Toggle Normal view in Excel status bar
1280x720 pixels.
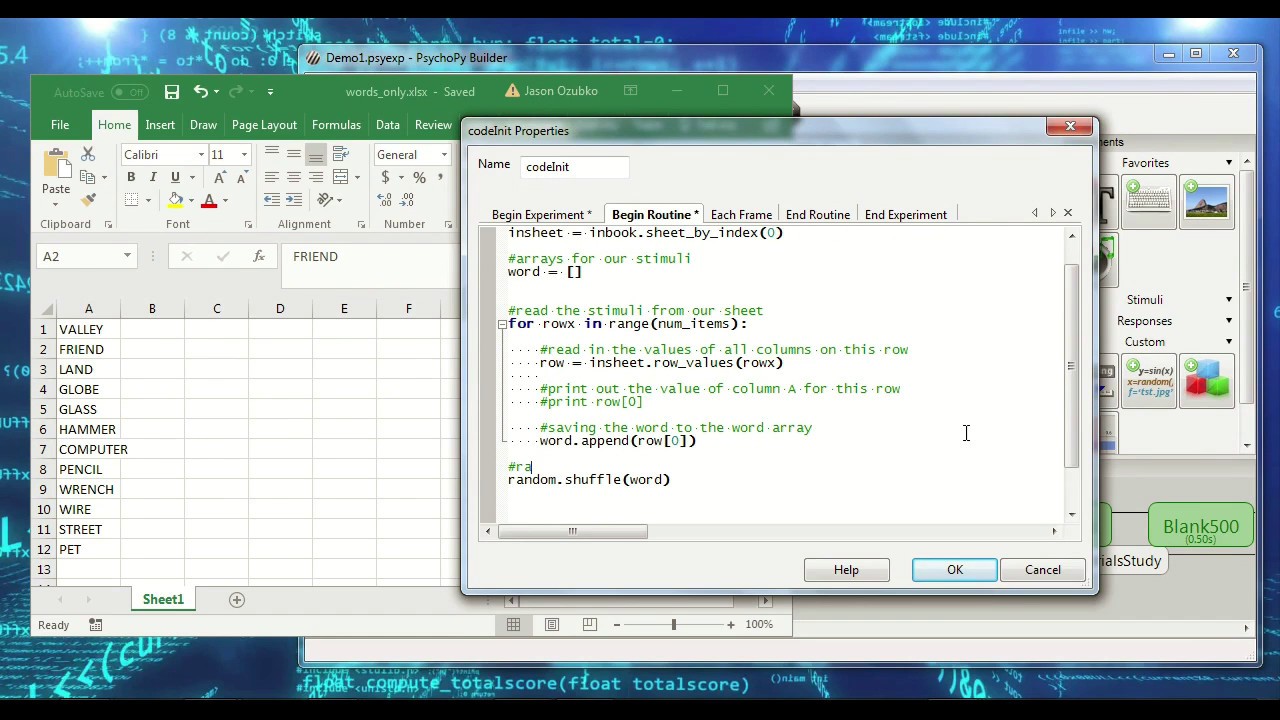pos(513,625)
